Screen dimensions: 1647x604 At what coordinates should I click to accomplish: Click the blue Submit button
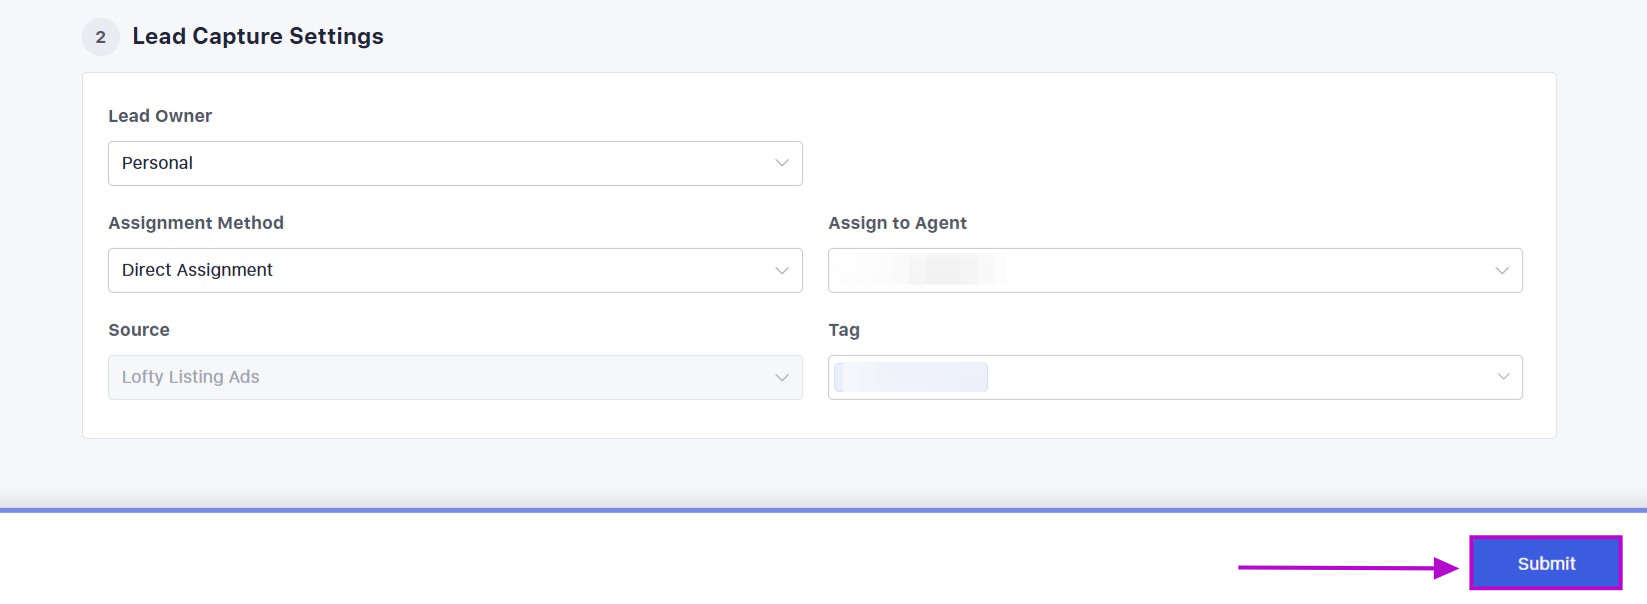pyautogui.click(x=1545, y=563)
